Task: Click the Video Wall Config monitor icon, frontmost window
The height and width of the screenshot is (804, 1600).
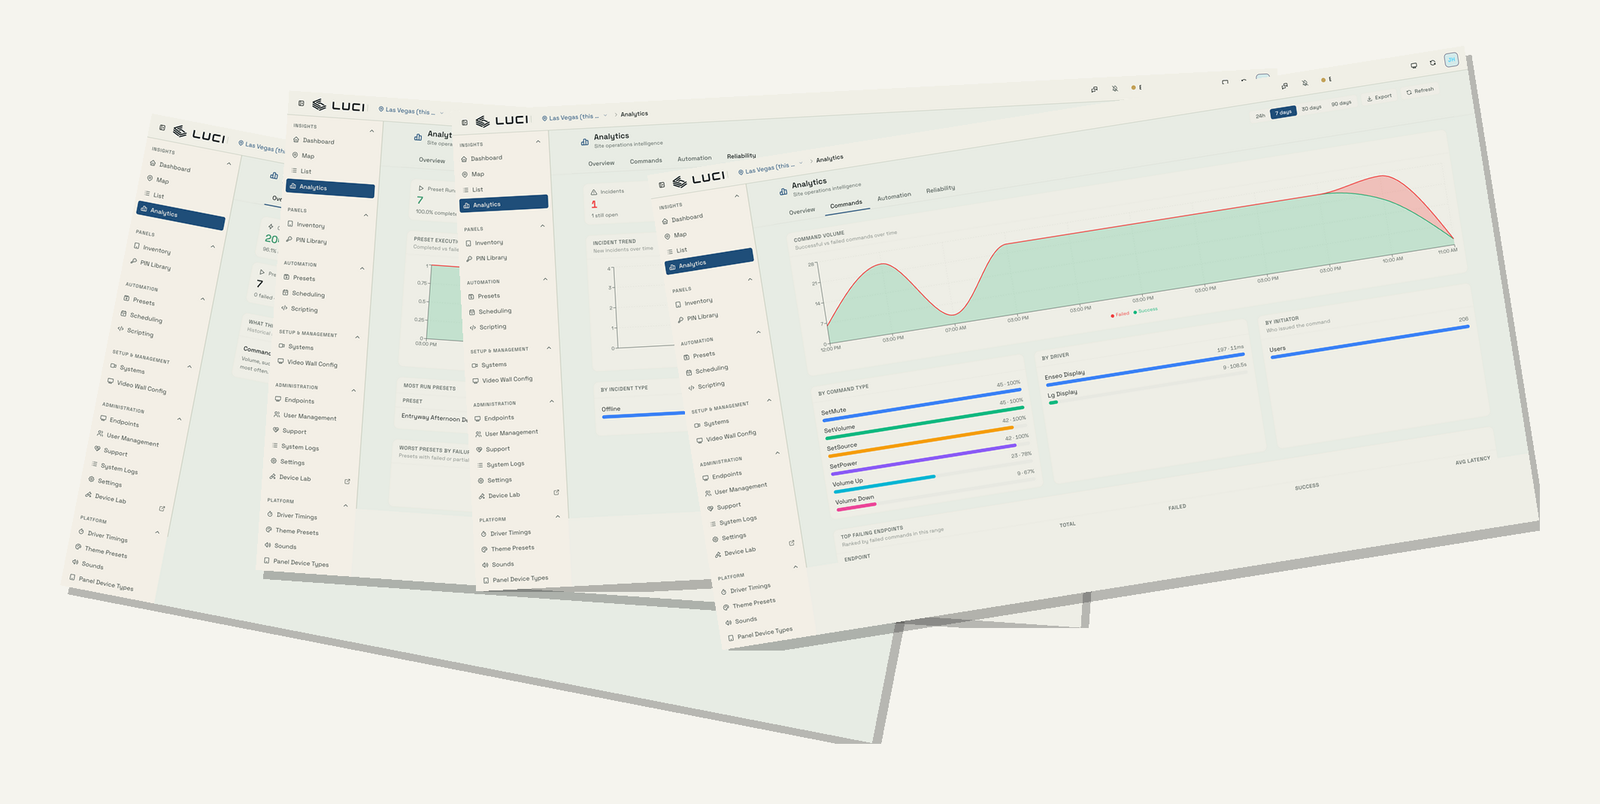Action: tap(699, 440)
